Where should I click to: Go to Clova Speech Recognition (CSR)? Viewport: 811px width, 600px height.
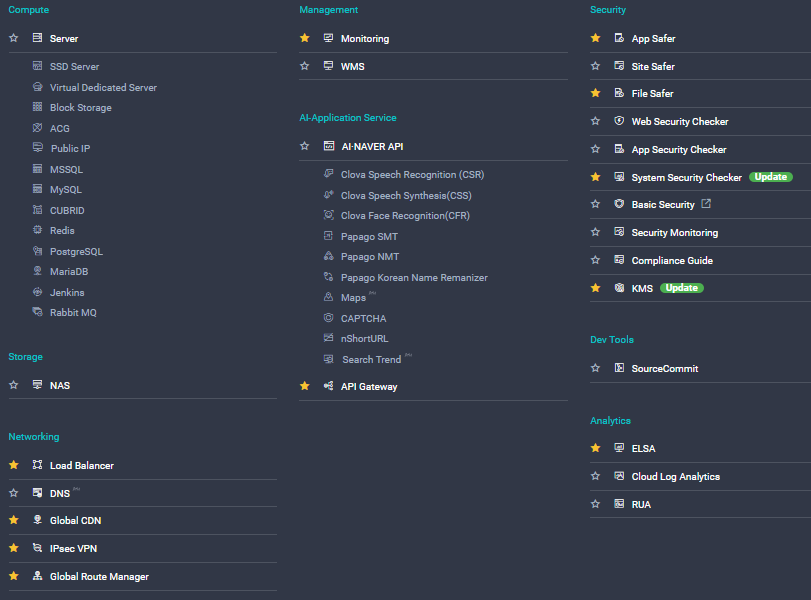click(x=412, y=175)
